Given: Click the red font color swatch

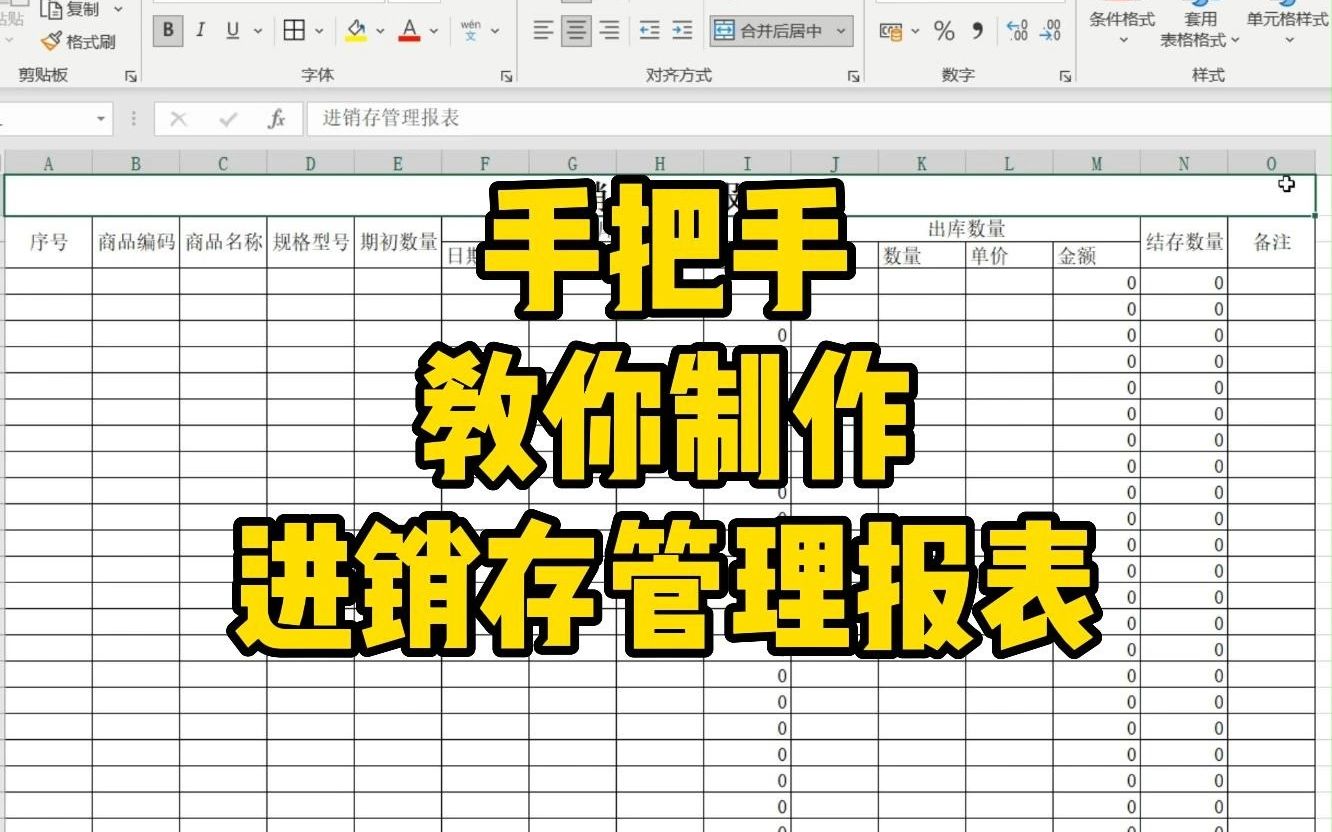Looking at the screenshot, I should 408,40.
